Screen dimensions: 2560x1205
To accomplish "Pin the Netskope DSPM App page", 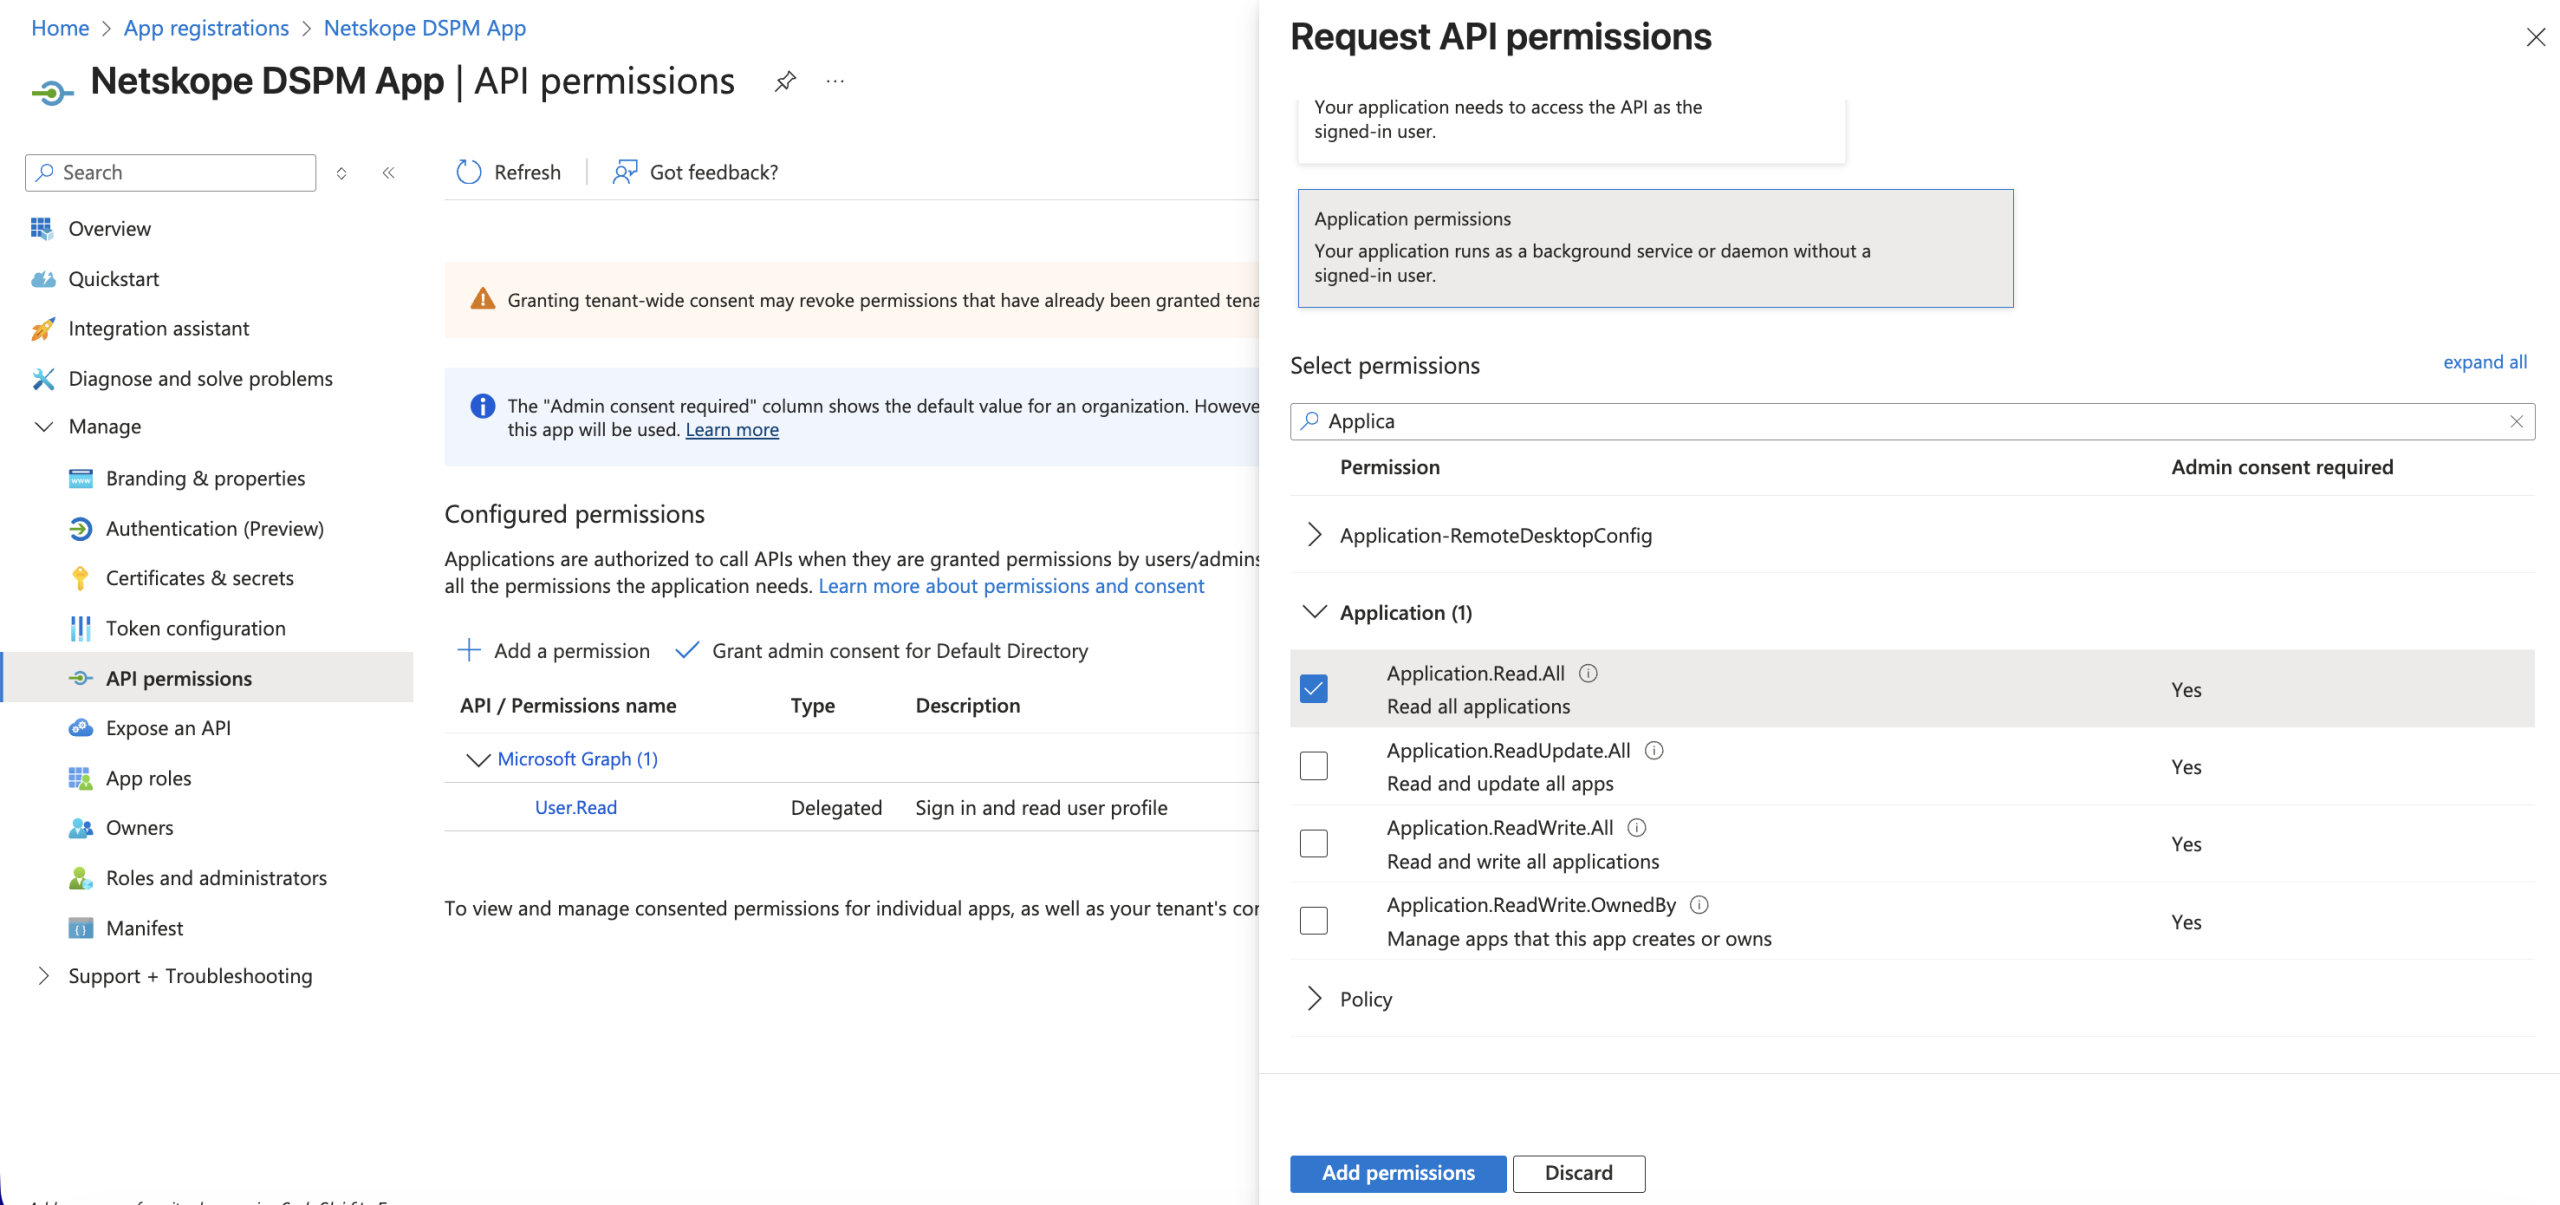I will [x=785, y=81].
